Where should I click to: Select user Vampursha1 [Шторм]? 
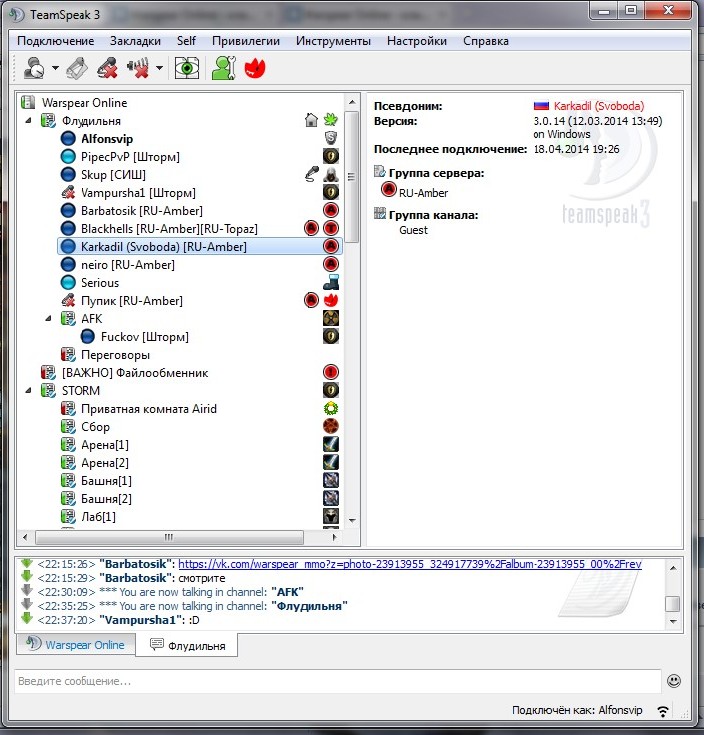tap(138, 193)
